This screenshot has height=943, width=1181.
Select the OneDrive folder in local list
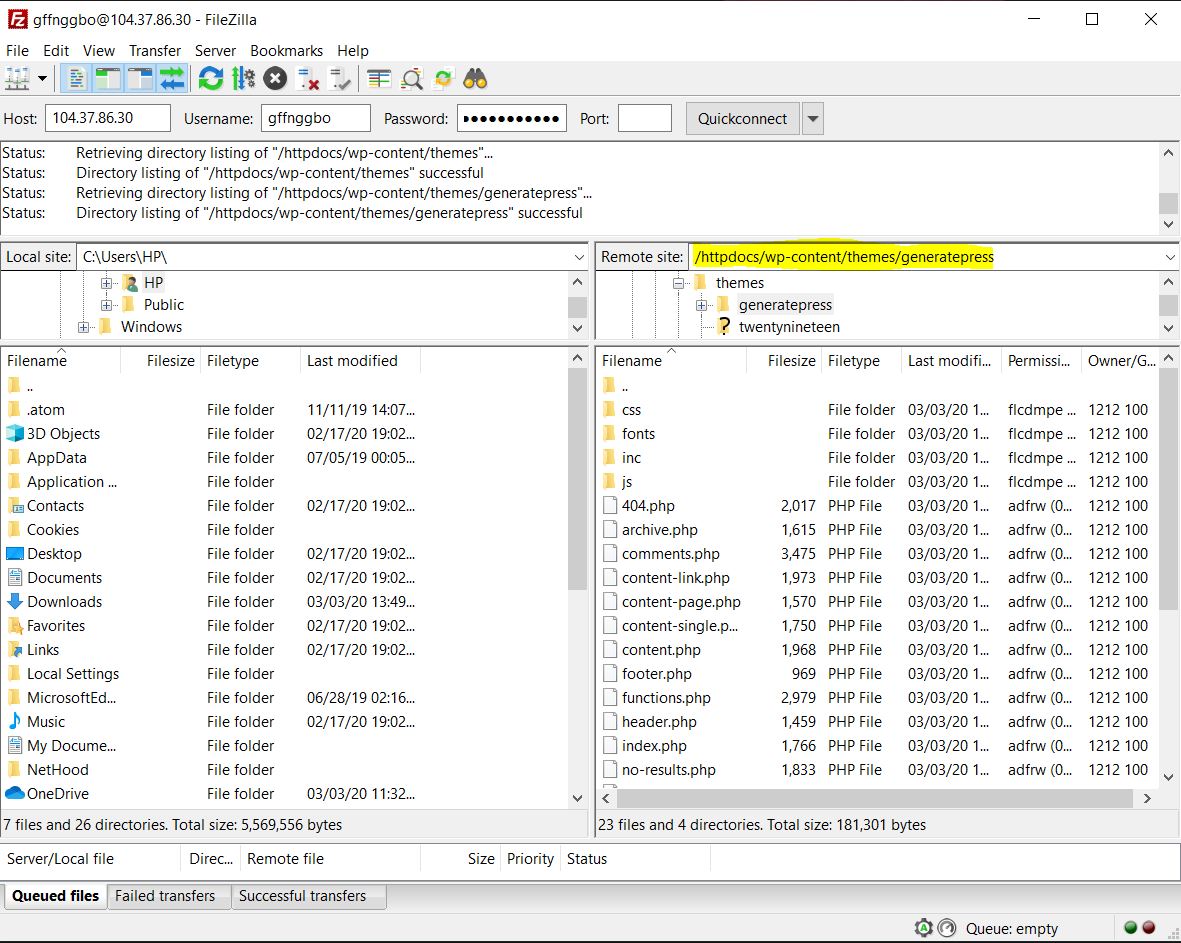point(58,794)
